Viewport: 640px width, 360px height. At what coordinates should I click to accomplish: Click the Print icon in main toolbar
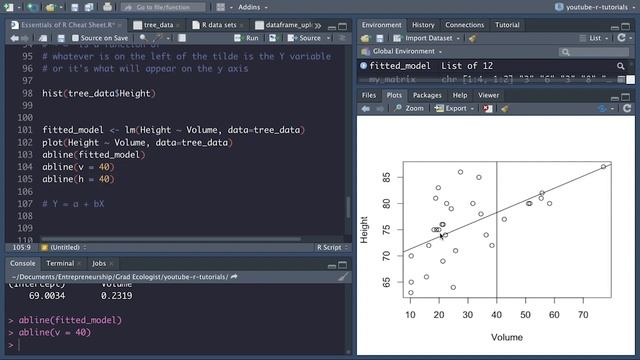107,7
